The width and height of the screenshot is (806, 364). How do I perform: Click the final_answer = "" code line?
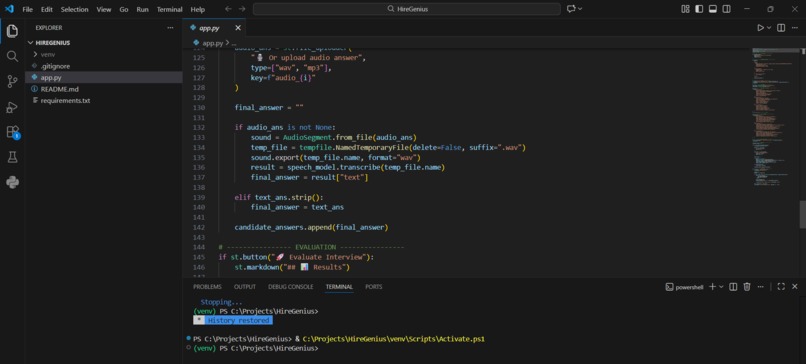point(269,107)
